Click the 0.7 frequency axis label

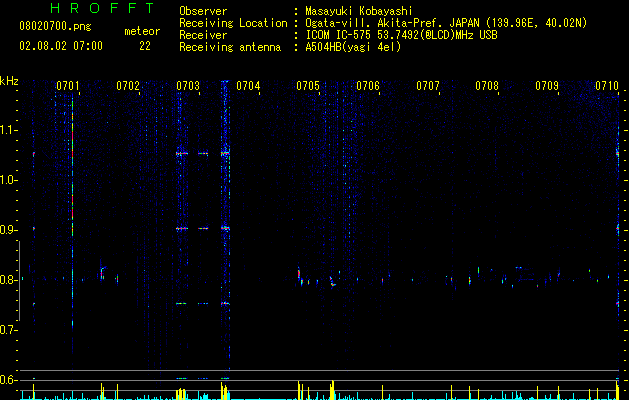point(8,330)
